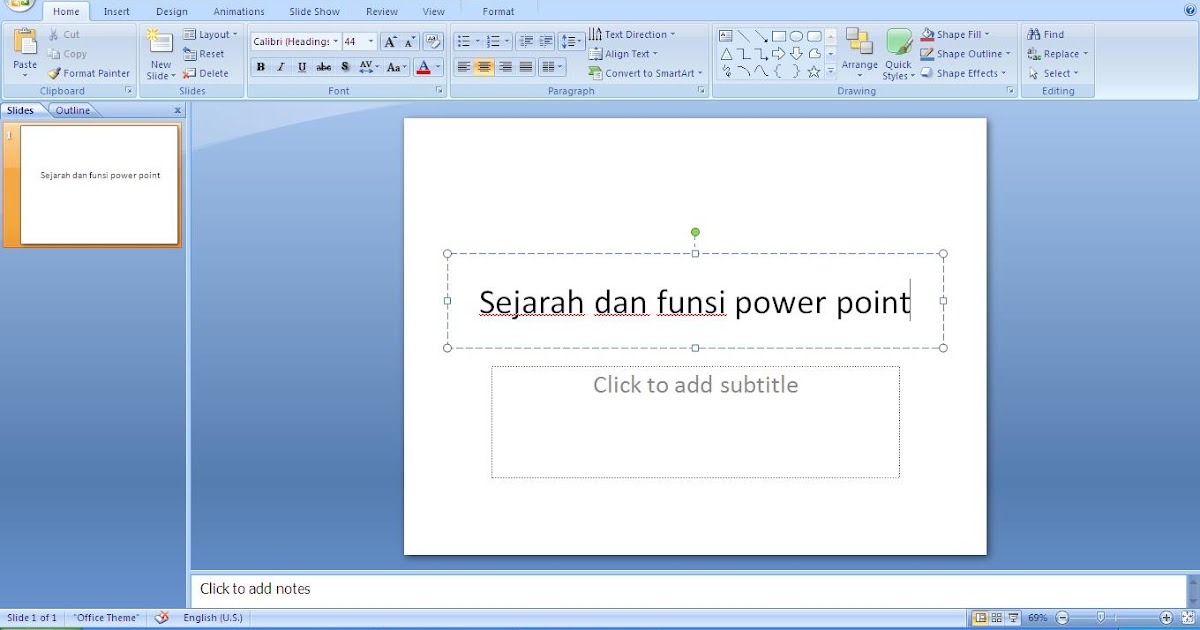Zoom out with the minus button
The height and width of the screenshot is (630, 1200).
pyautogui.click(x=1063, y=618)
